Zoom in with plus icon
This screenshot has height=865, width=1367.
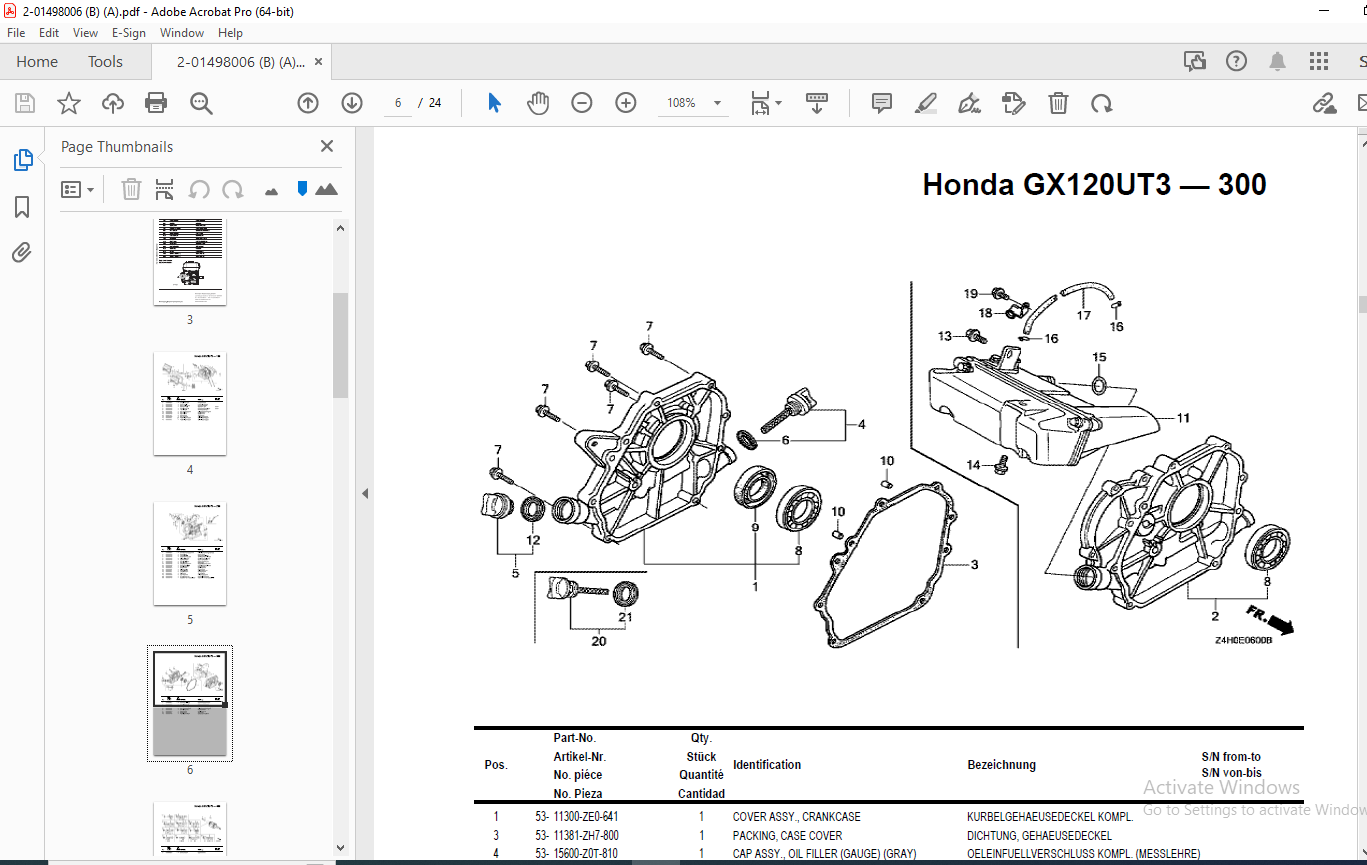pos(626,103)
